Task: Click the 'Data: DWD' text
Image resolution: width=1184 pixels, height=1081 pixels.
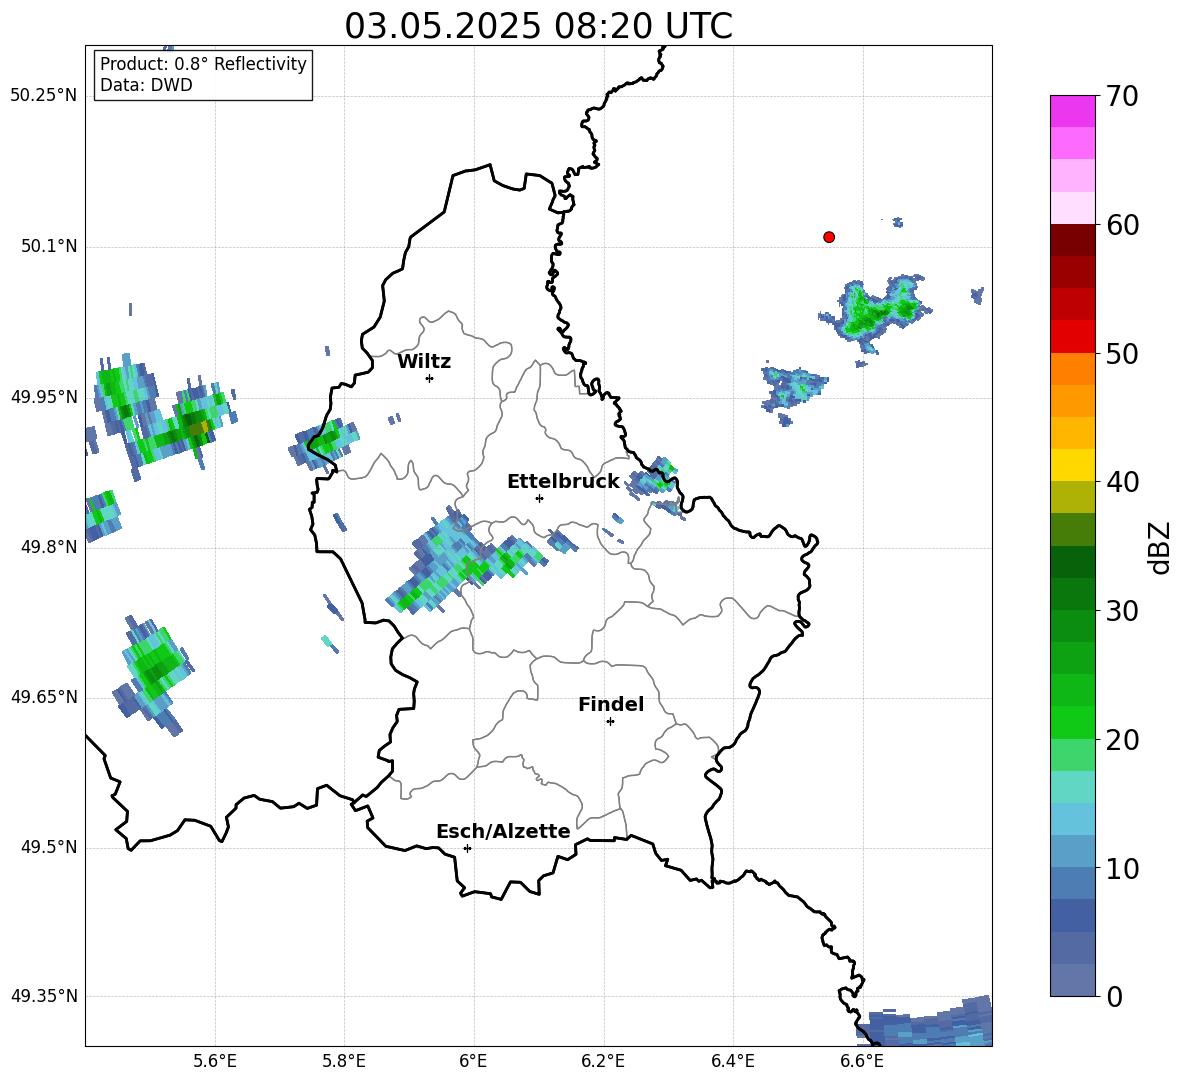Action: pos(146,85)
